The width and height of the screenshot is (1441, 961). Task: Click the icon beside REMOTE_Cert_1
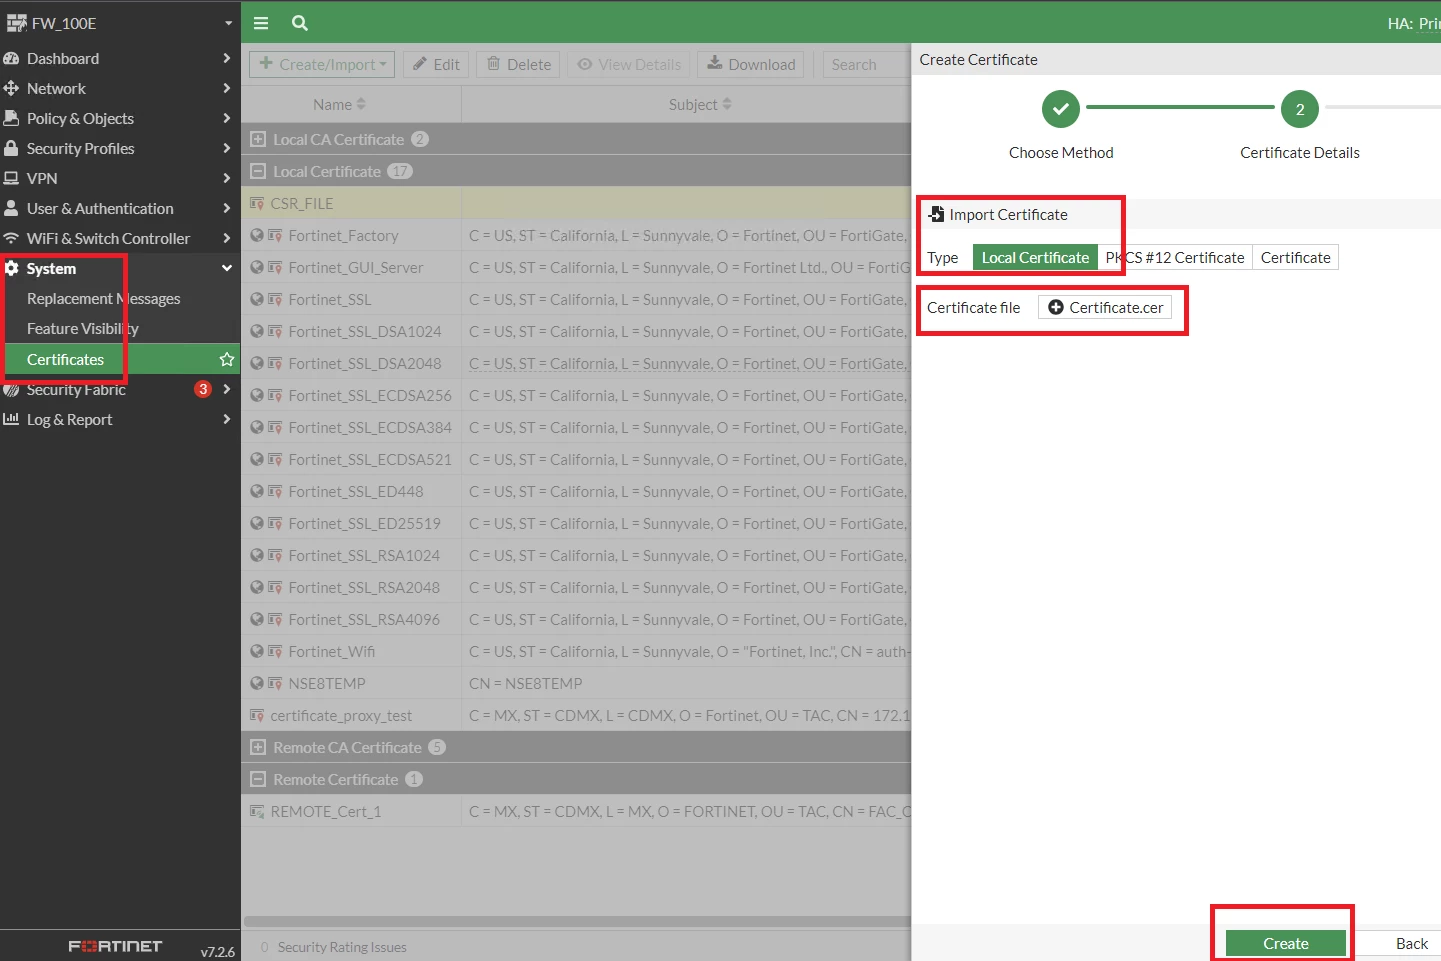(257, 811)
